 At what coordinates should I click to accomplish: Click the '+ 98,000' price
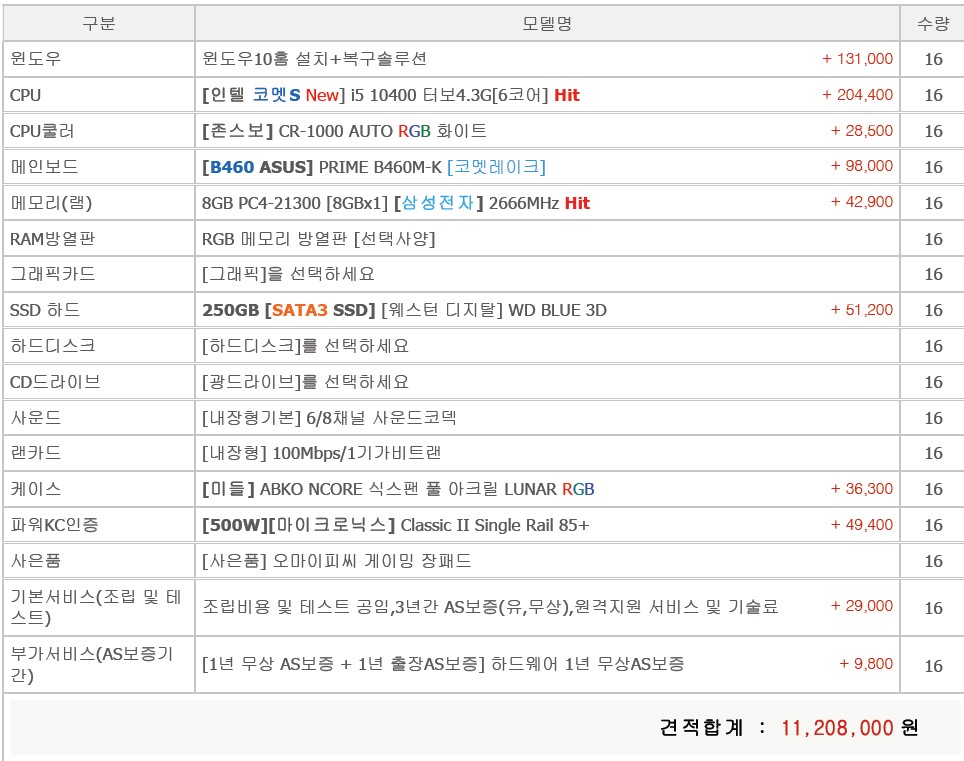pyautogui.click(x=862, y=166)
